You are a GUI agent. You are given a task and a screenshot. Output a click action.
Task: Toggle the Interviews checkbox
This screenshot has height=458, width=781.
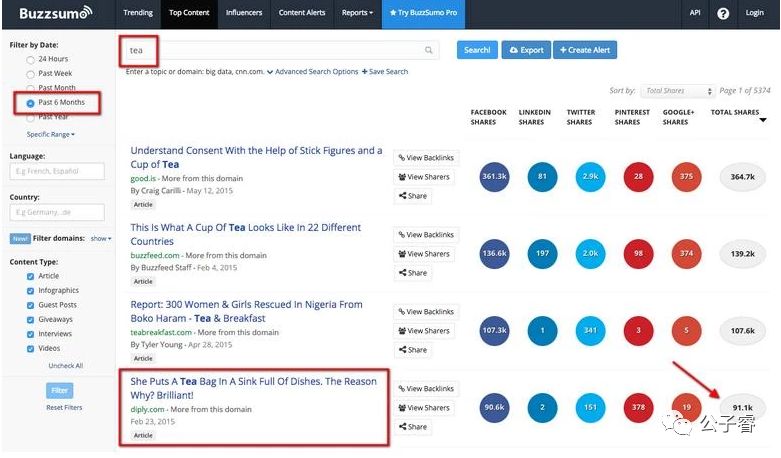point(30,334)
